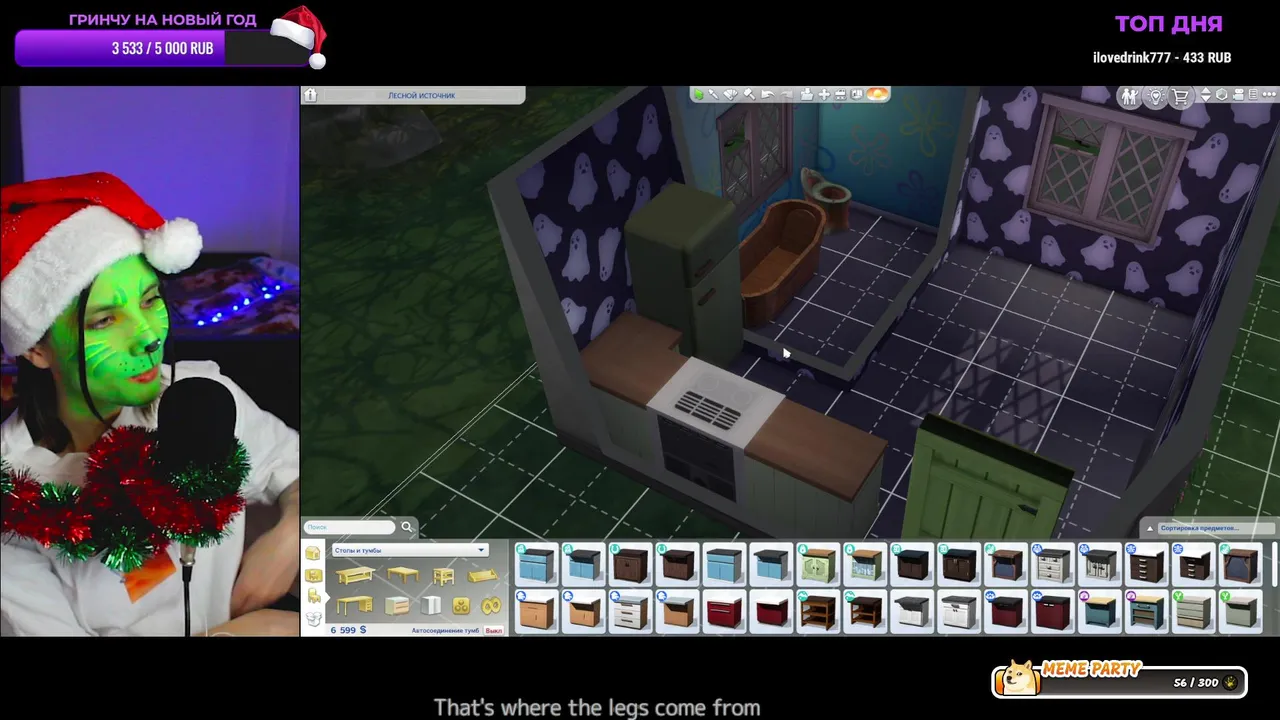Pick the light wooden open shelf thumbnail
Viewport: 1280px width, 720px height.
(818, 611)
